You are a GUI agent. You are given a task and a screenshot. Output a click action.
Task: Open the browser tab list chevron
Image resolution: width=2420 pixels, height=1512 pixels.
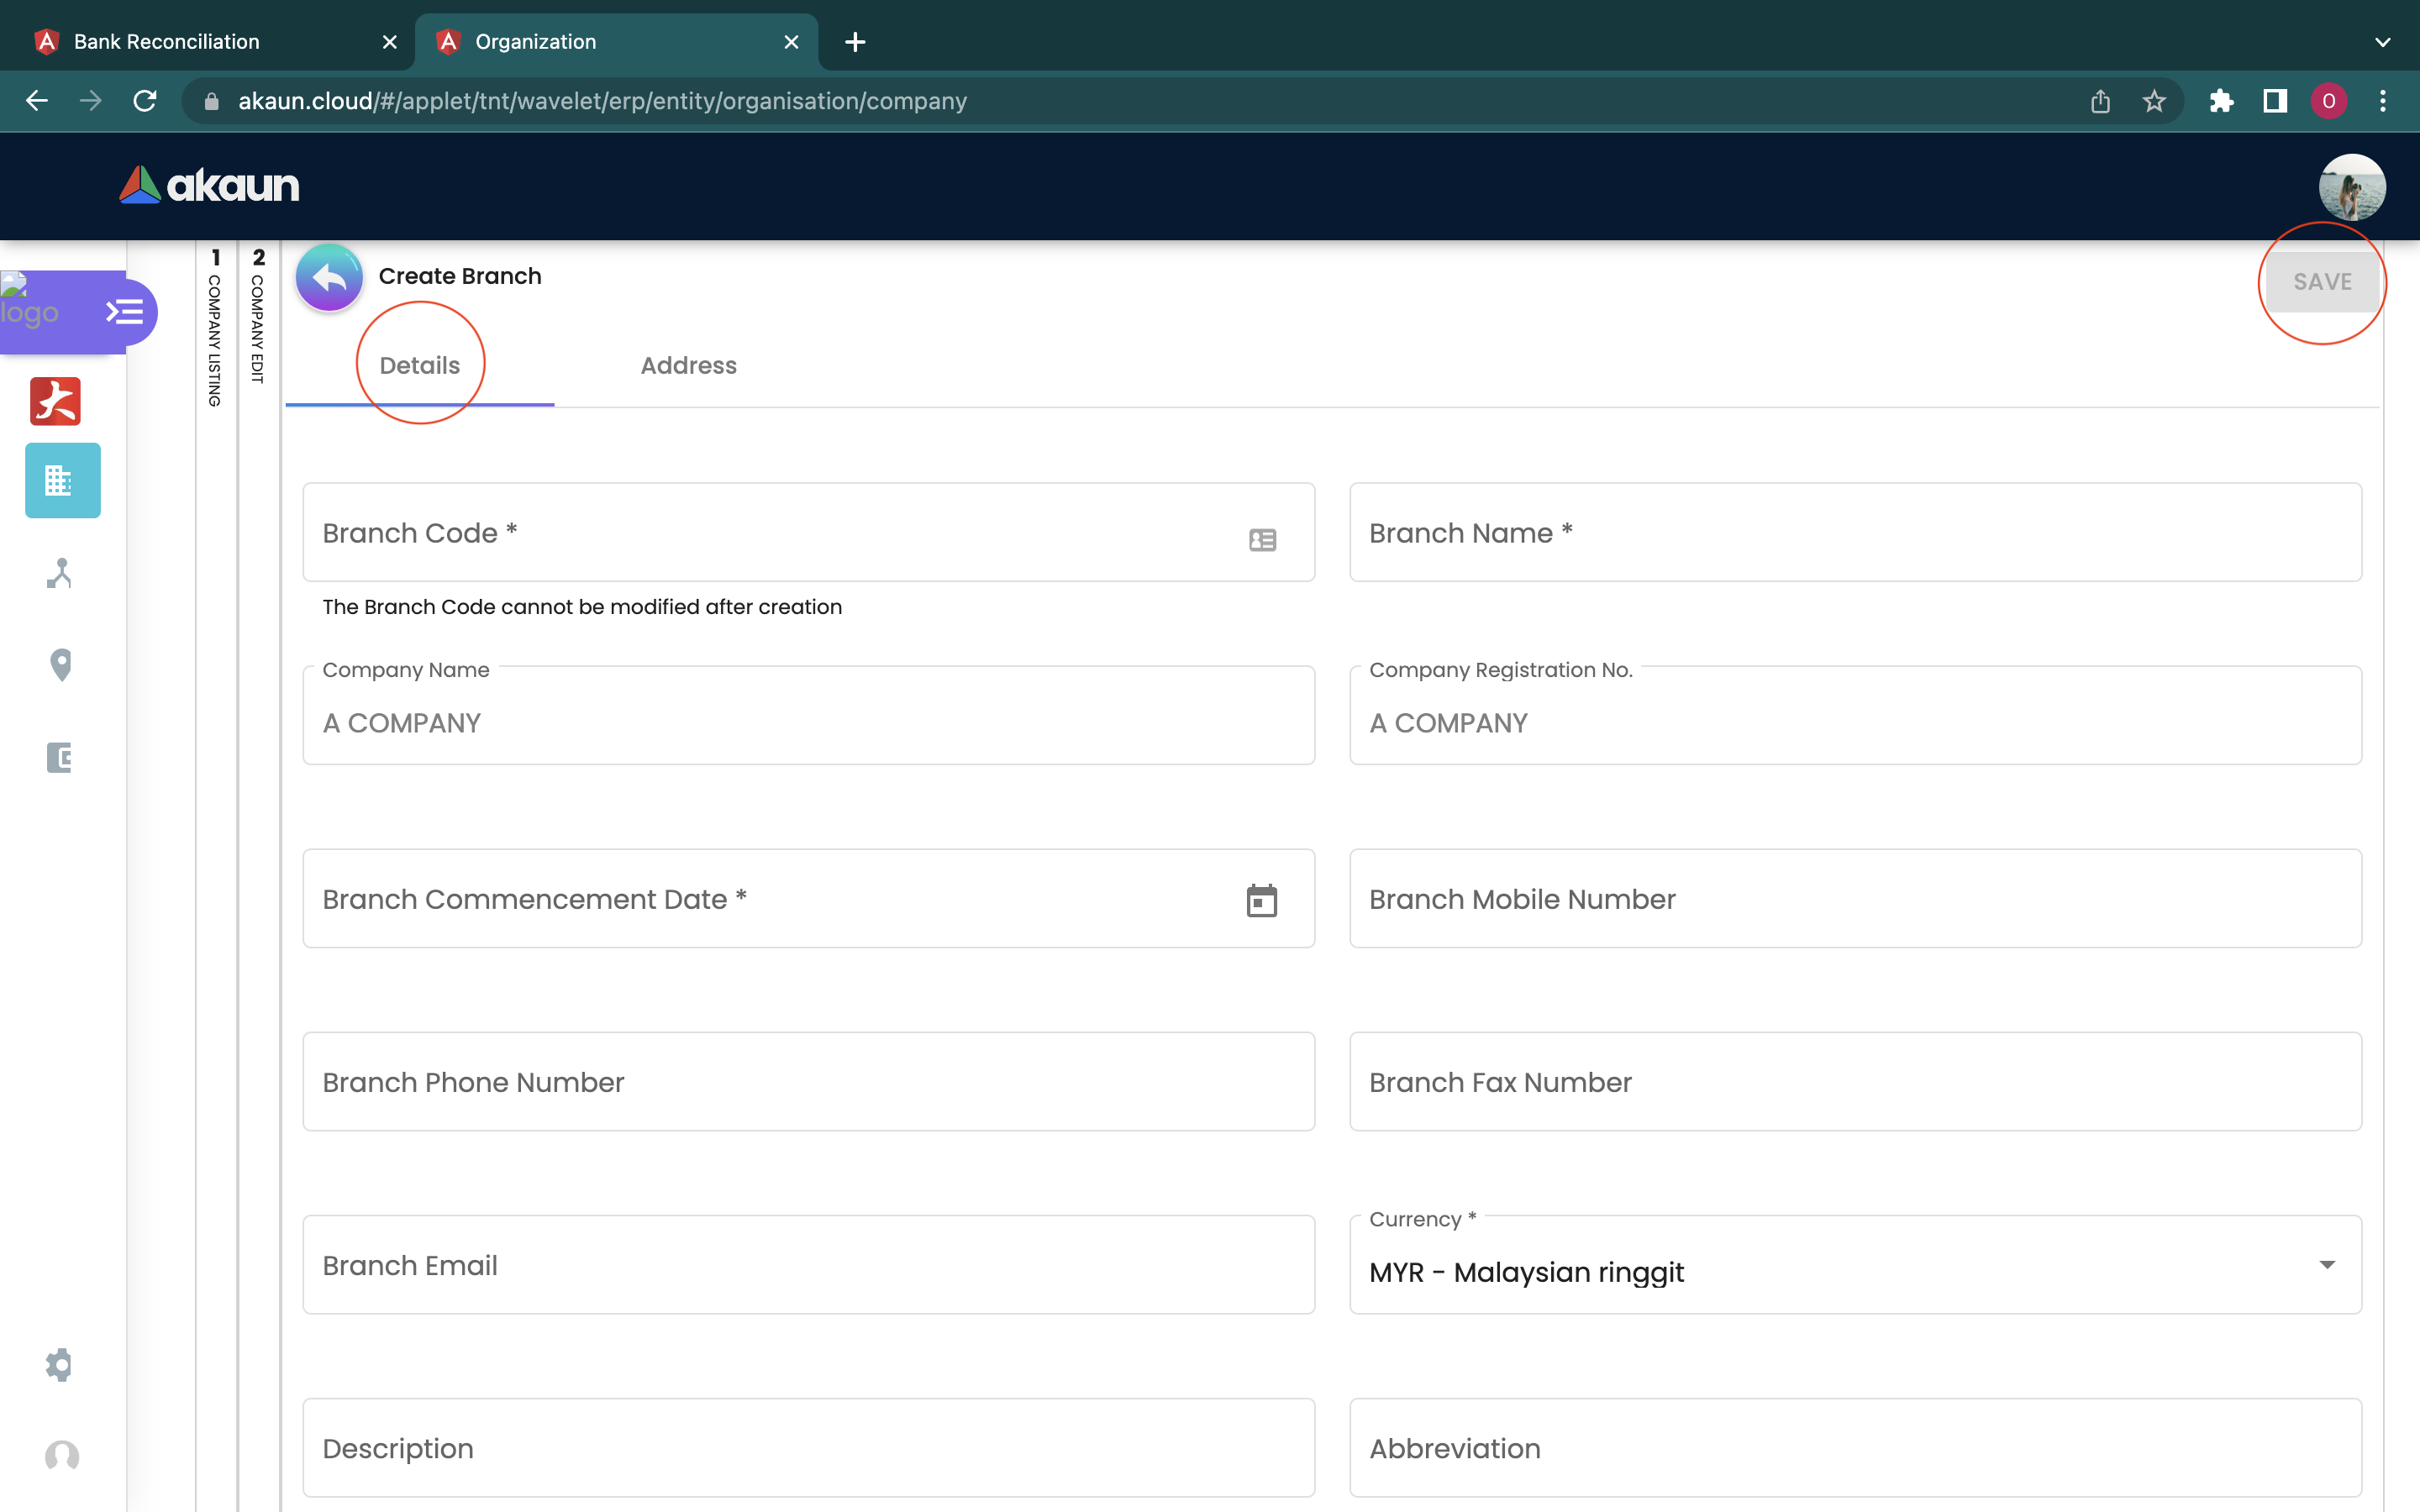coord(2382,42)
